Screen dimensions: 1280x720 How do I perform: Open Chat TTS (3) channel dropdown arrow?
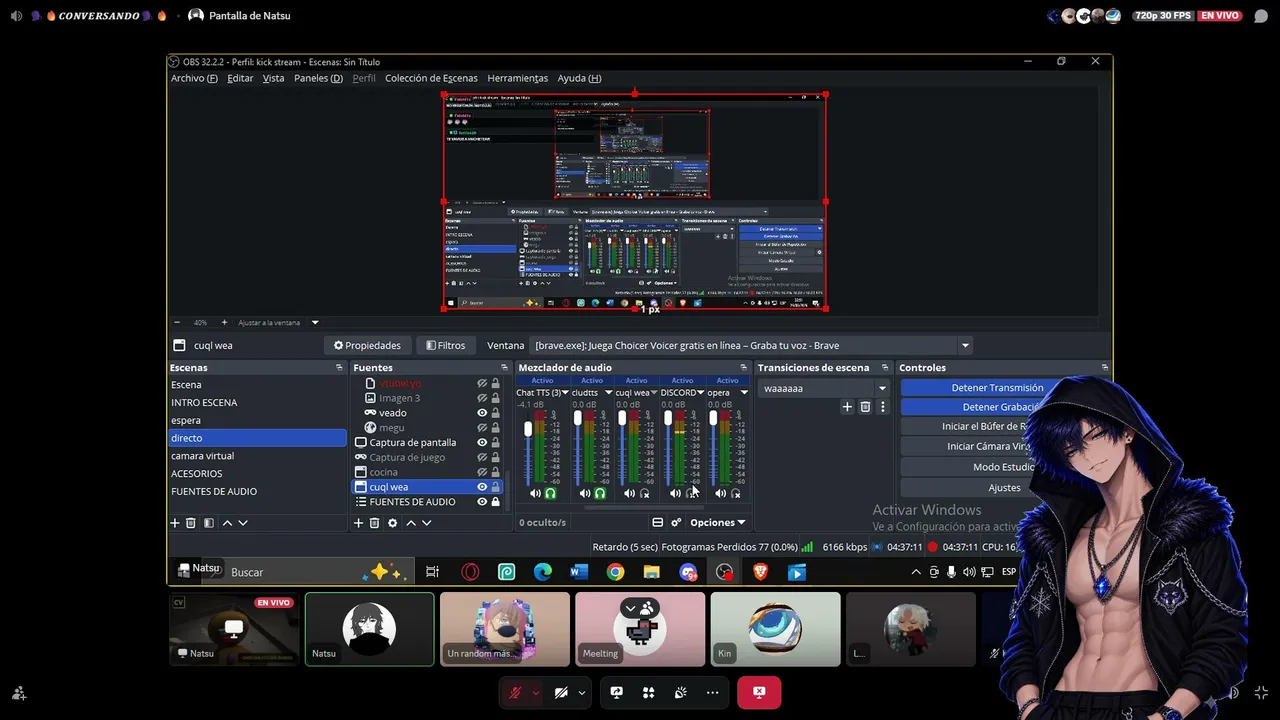[565, 393]
